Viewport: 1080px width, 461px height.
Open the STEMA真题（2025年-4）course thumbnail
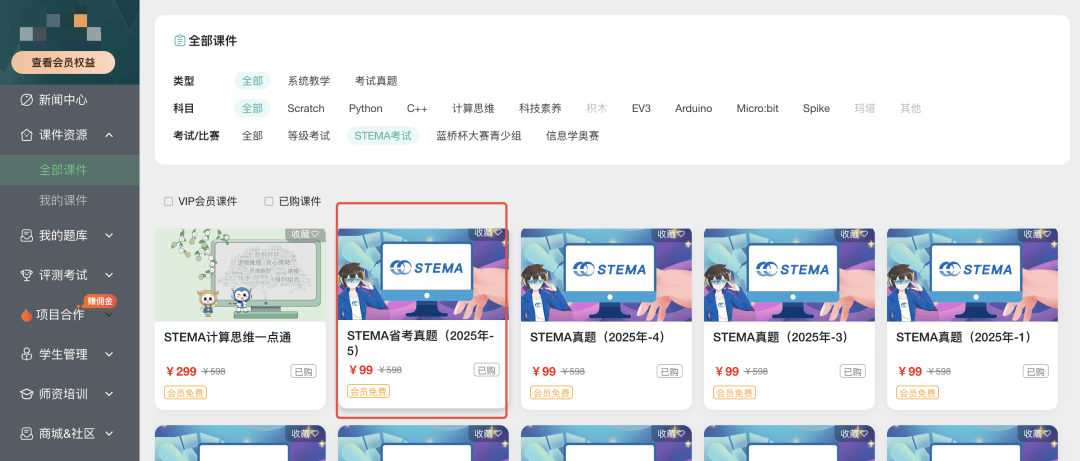coord(605,275)
